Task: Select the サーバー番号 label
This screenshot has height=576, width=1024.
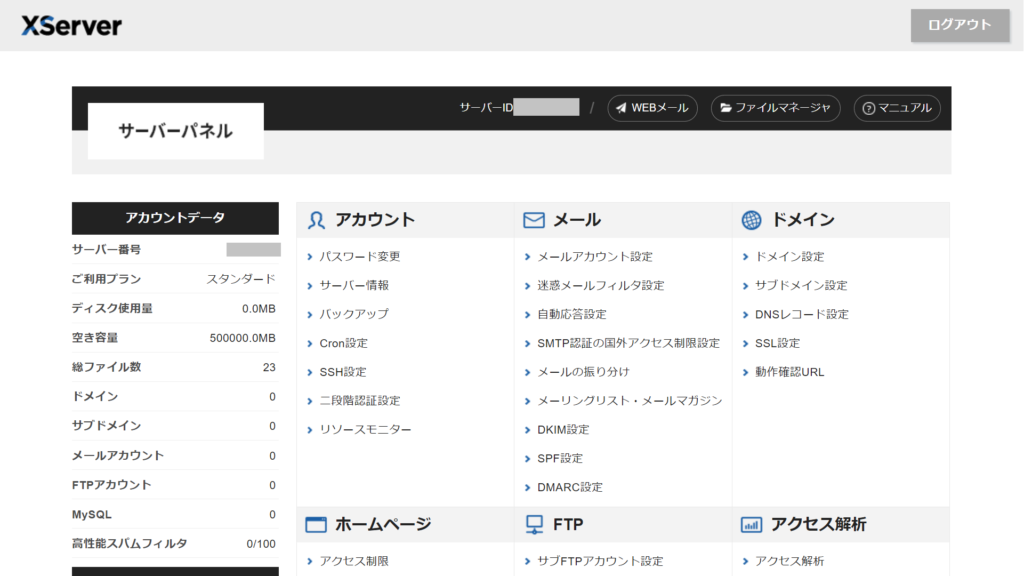Action: click(106, 249)
